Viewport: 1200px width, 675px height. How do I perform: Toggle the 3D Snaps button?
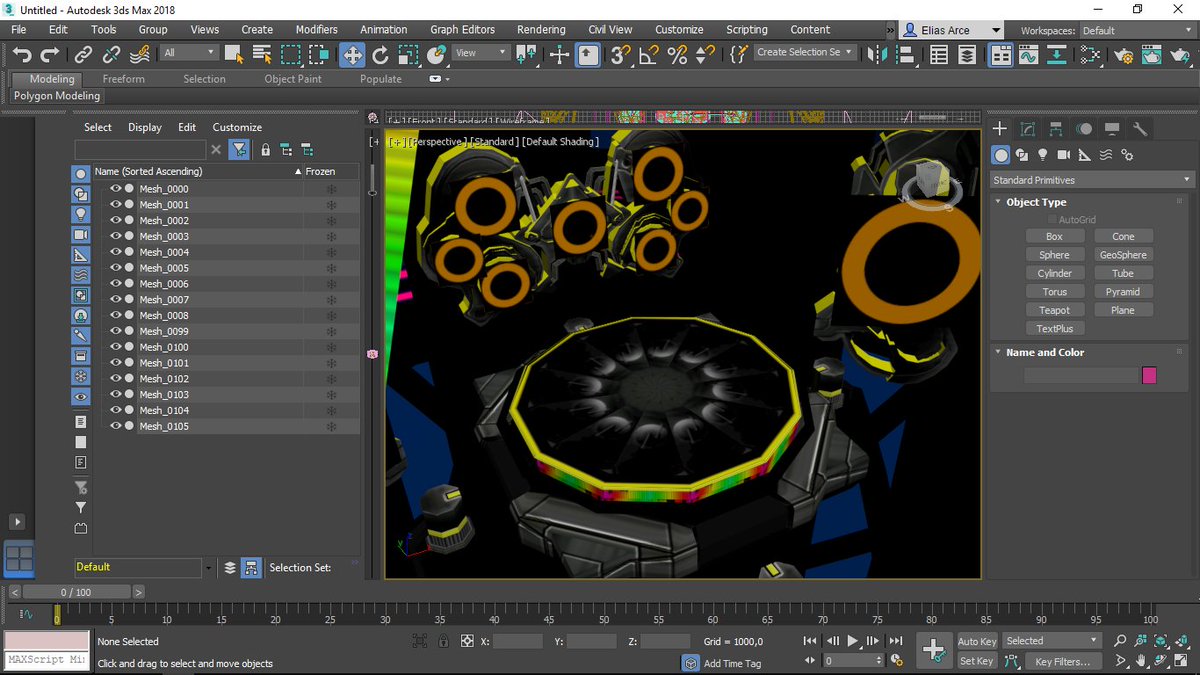(x=620, y=55)
